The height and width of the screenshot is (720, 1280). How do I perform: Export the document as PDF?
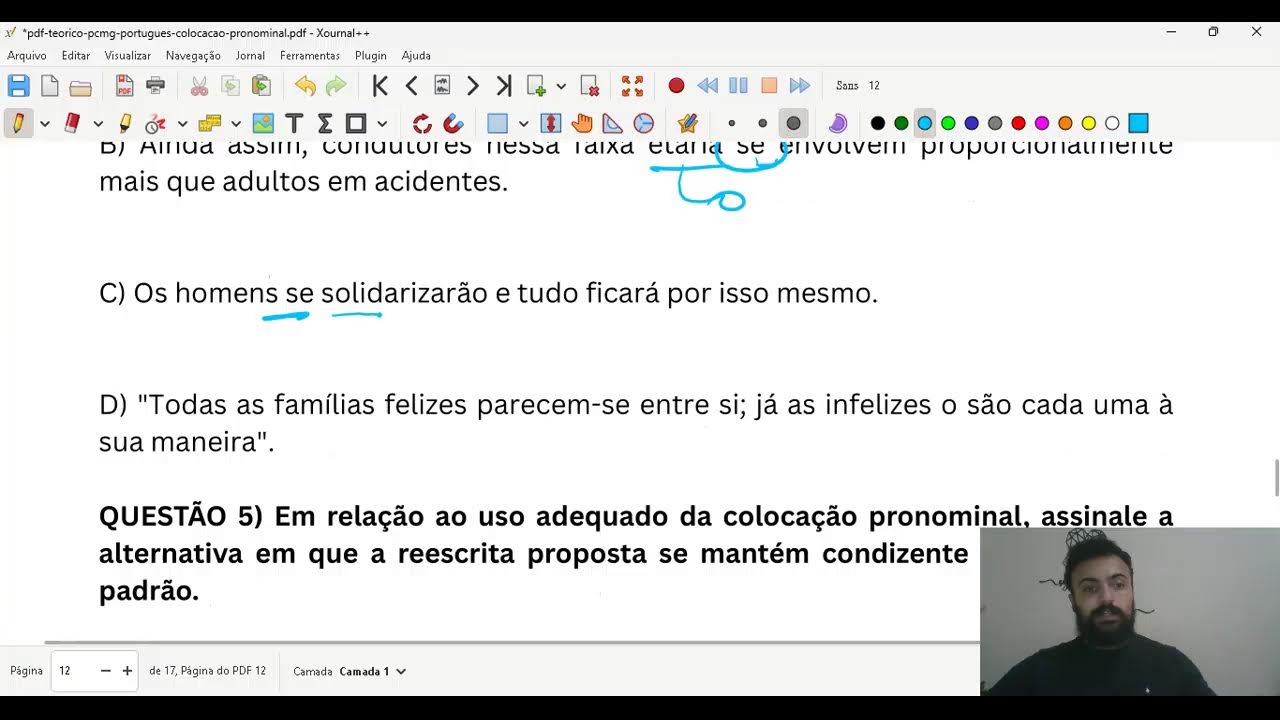124,86
